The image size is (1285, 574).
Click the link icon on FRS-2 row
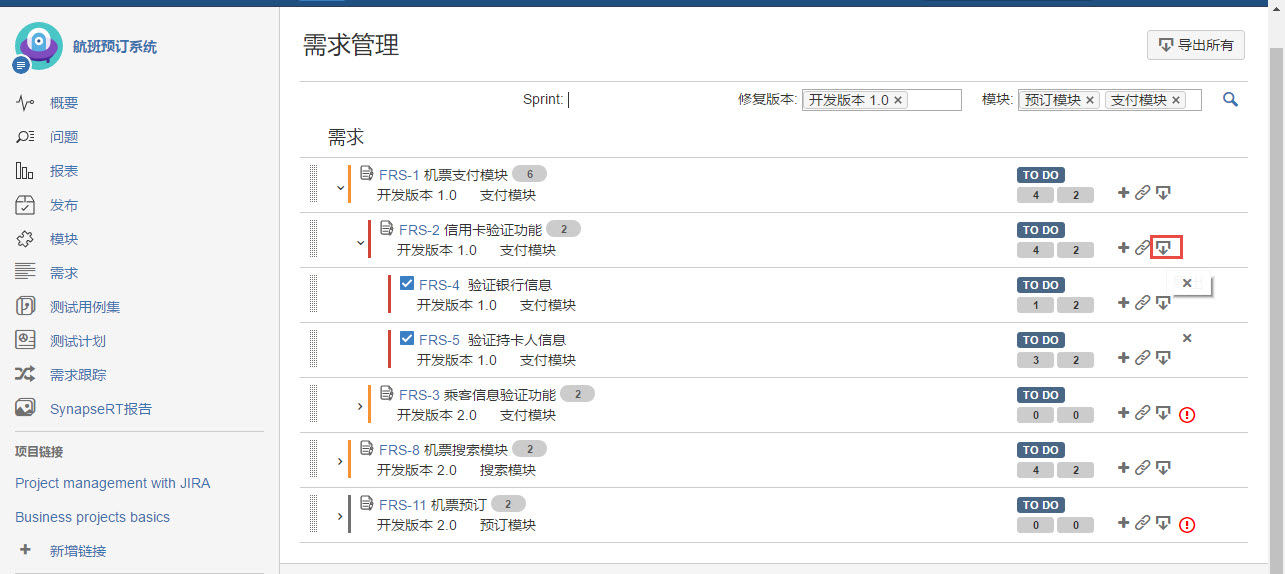[x=1142, y=248]
